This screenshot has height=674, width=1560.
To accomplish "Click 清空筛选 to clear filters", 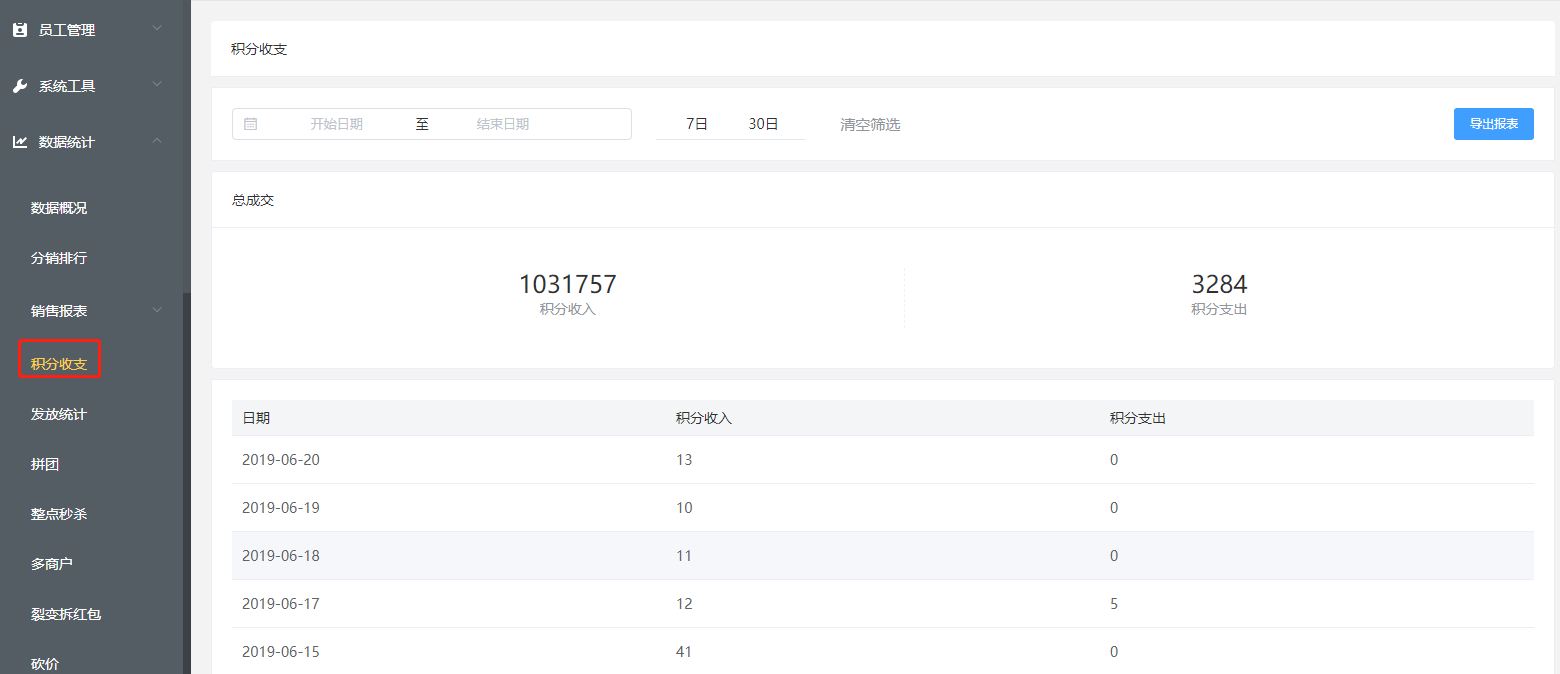I will point(870,125).
